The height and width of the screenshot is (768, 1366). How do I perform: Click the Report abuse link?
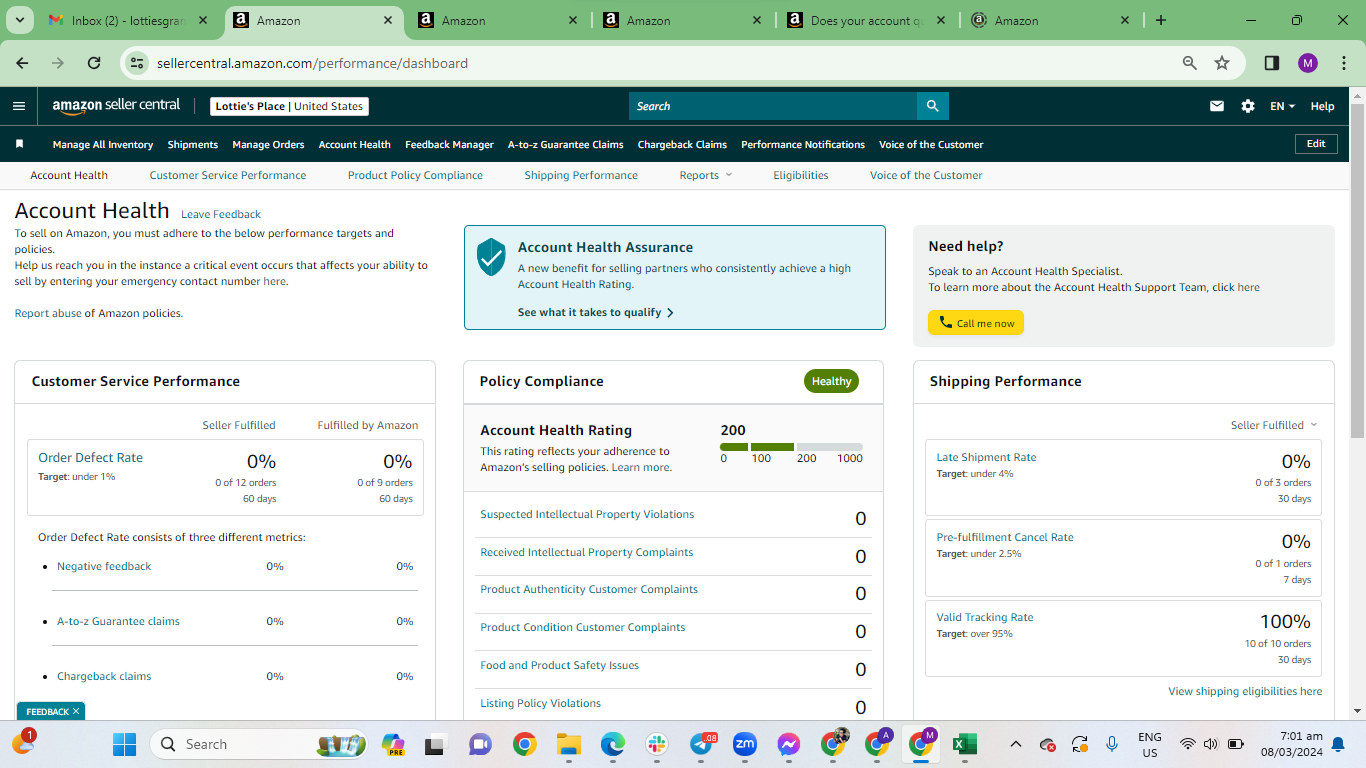click(x=48, y=313)
